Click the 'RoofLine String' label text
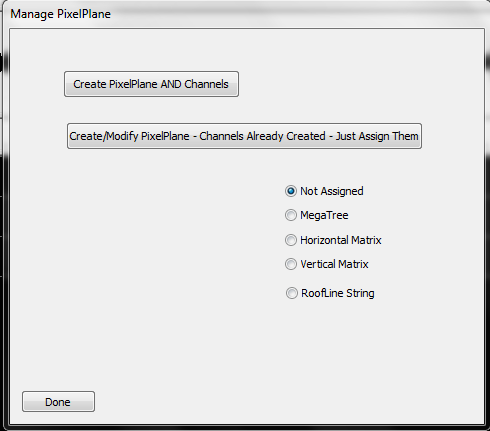The width and height of the screenshot is (490, 431). point(338,293)
